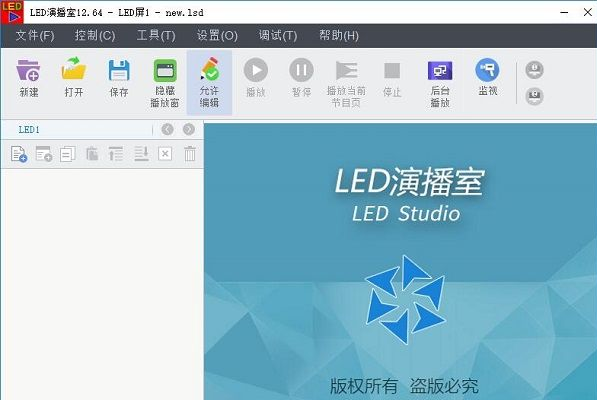Click the lower gray round icon right of 监视
The height and width of the screenshot is (400, 597).
pyautogui.click(x=535, y=96)
